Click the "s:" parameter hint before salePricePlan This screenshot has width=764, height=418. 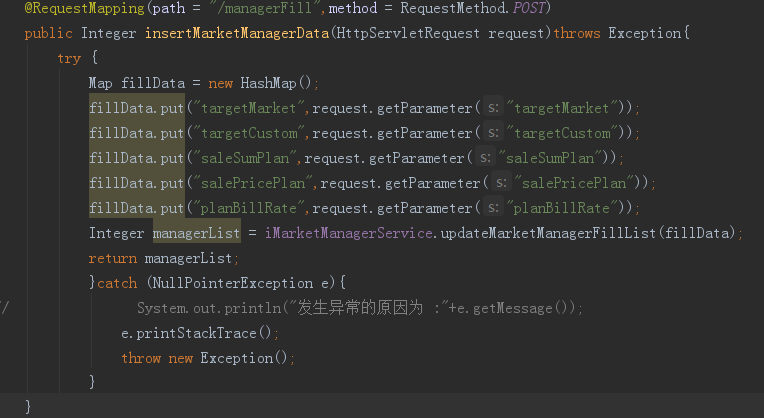coord(501,183)
